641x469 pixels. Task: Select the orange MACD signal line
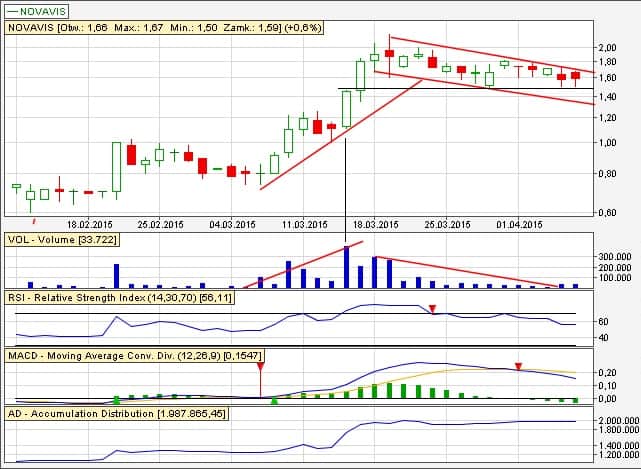coord(480,368)
